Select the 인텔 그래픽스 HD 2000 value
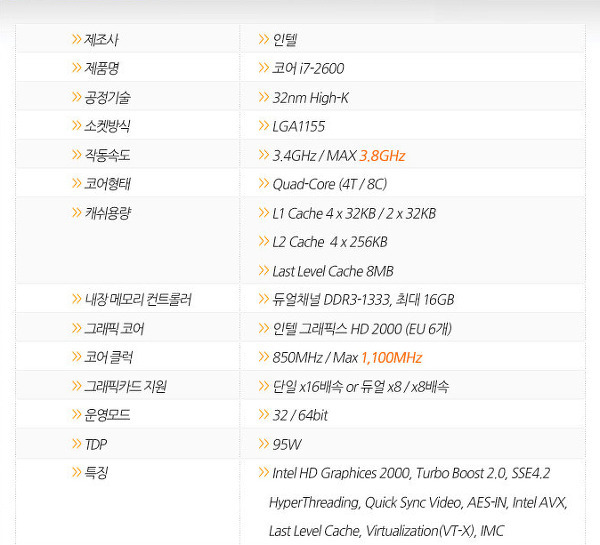Image resolution: width=600 pixels, height=545 pixels. point(362,329)
